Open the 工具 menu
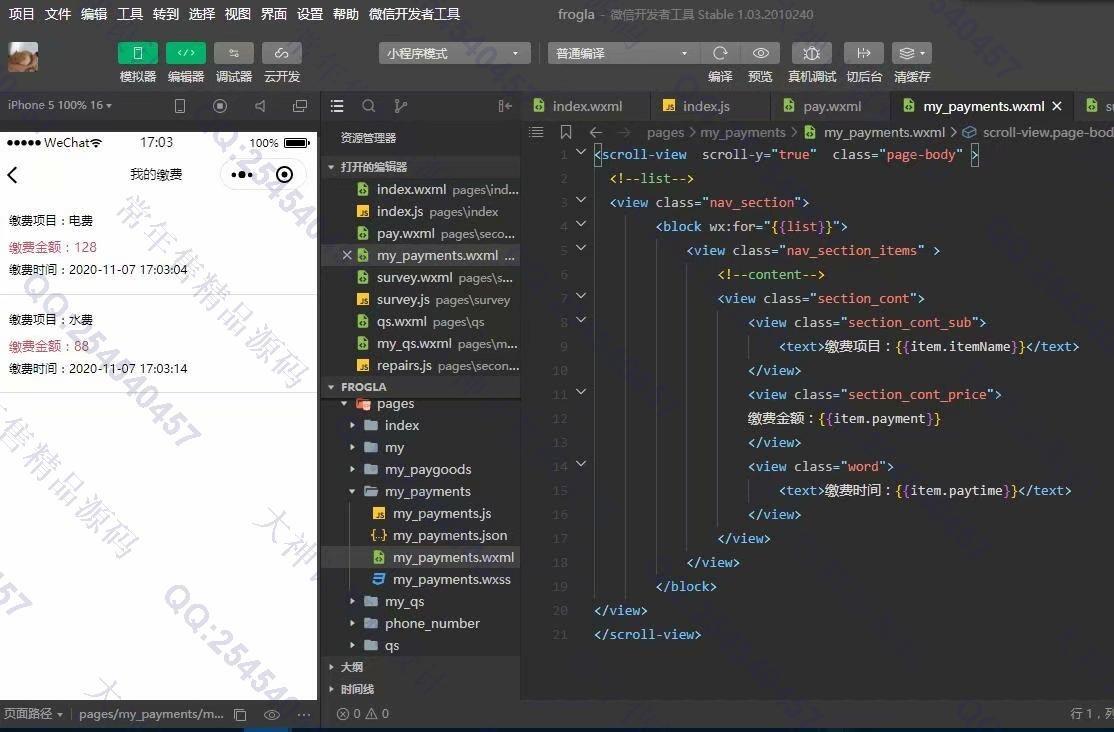 (130, 14)
